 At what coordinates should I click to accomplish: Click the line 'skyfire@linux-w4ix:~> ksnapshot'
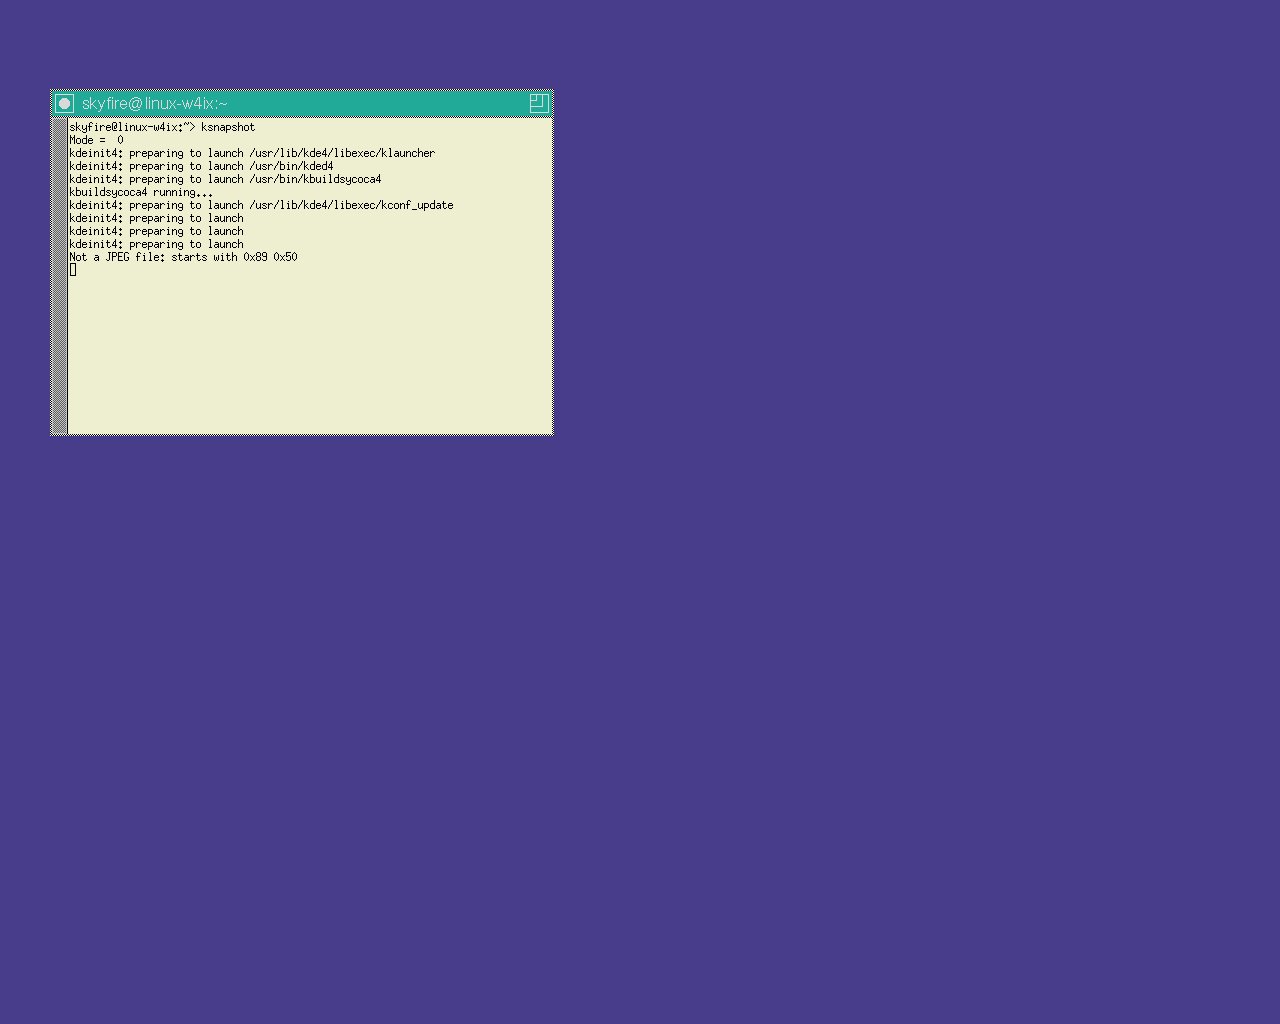coord(162,127)
